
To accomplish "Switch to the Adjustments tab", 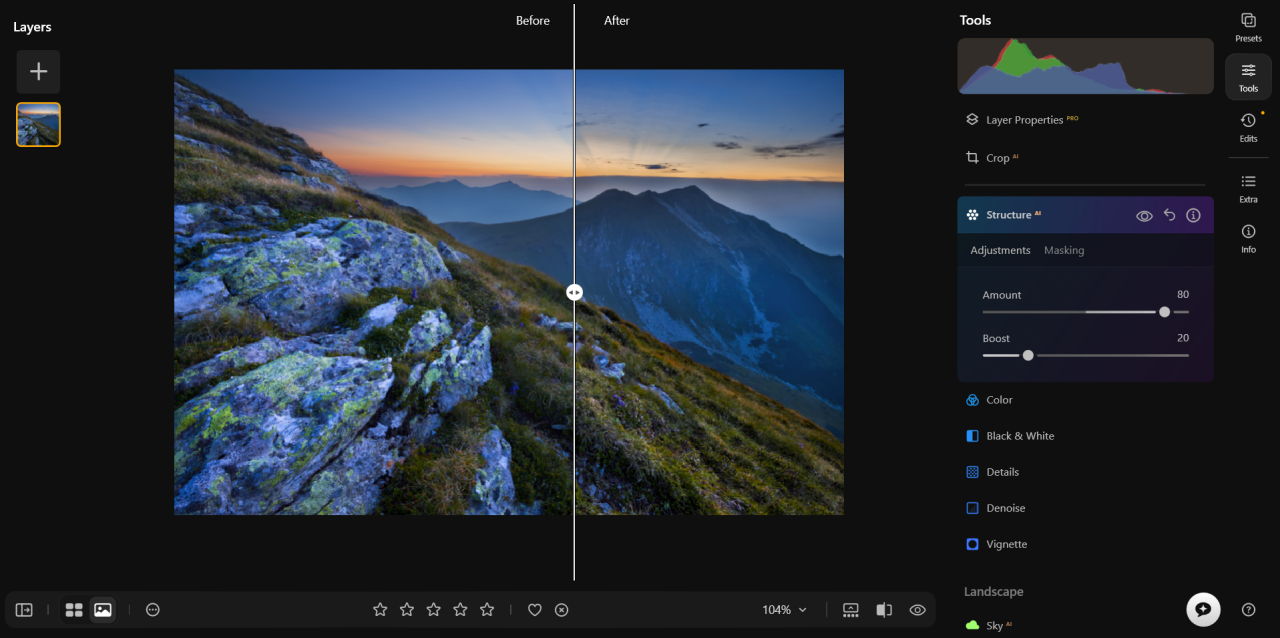I will point(1000,250).
